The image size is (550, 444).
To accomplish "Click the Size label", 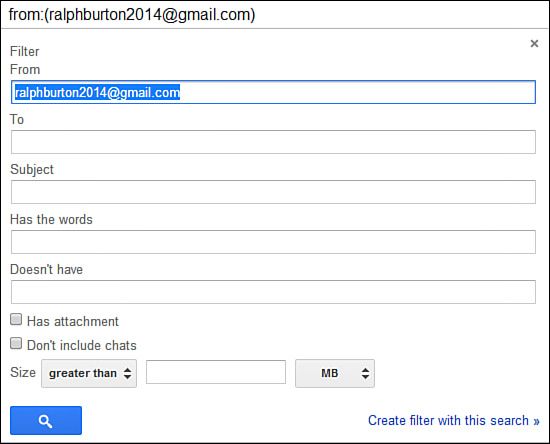I will tap(23, 372).
